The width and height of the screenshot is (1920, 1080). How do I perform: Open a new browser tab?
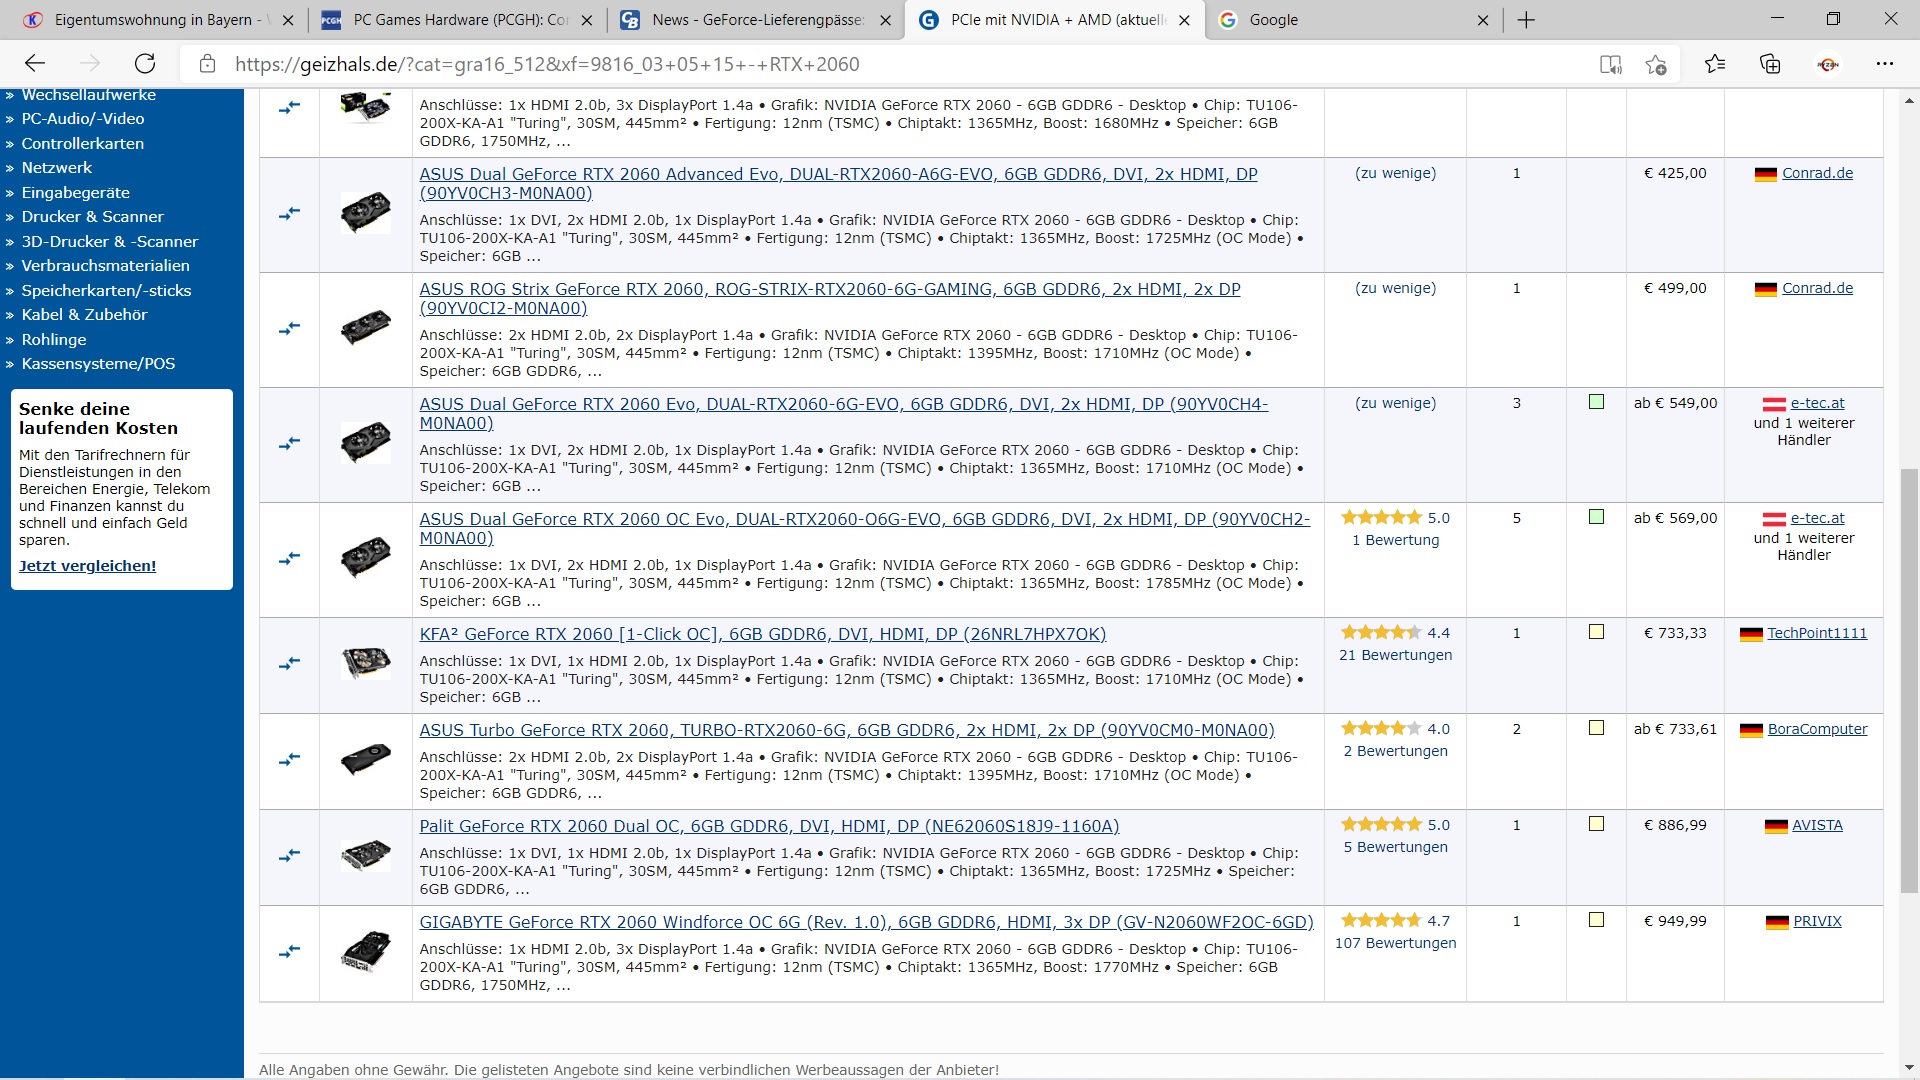click(1526, 20)
